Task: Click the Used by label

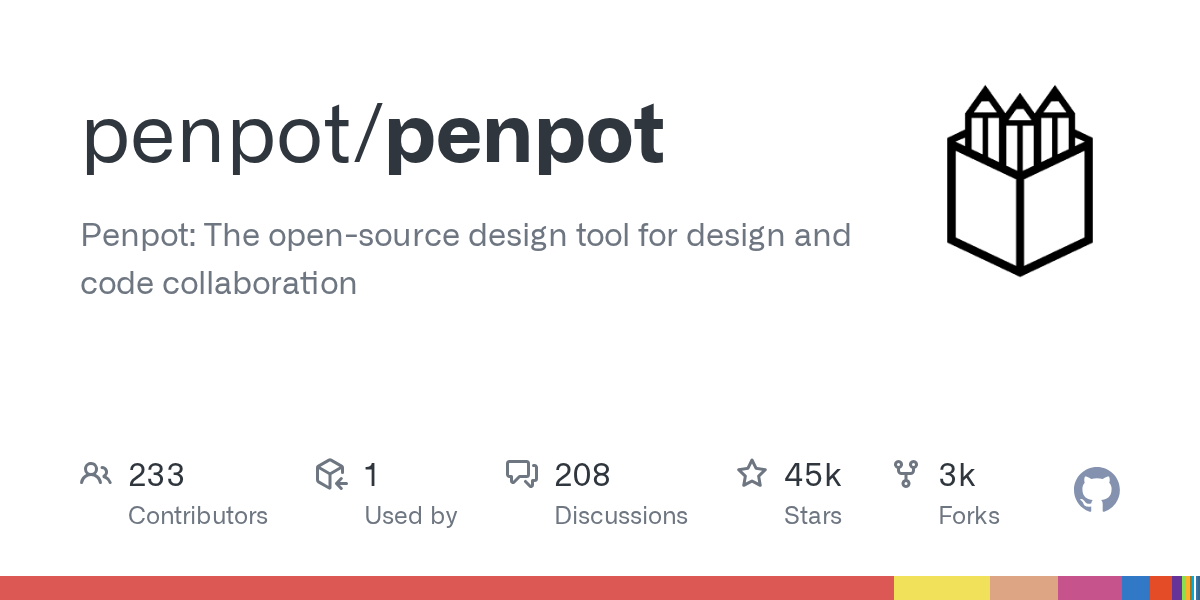Action: click(x=410, y=516)
